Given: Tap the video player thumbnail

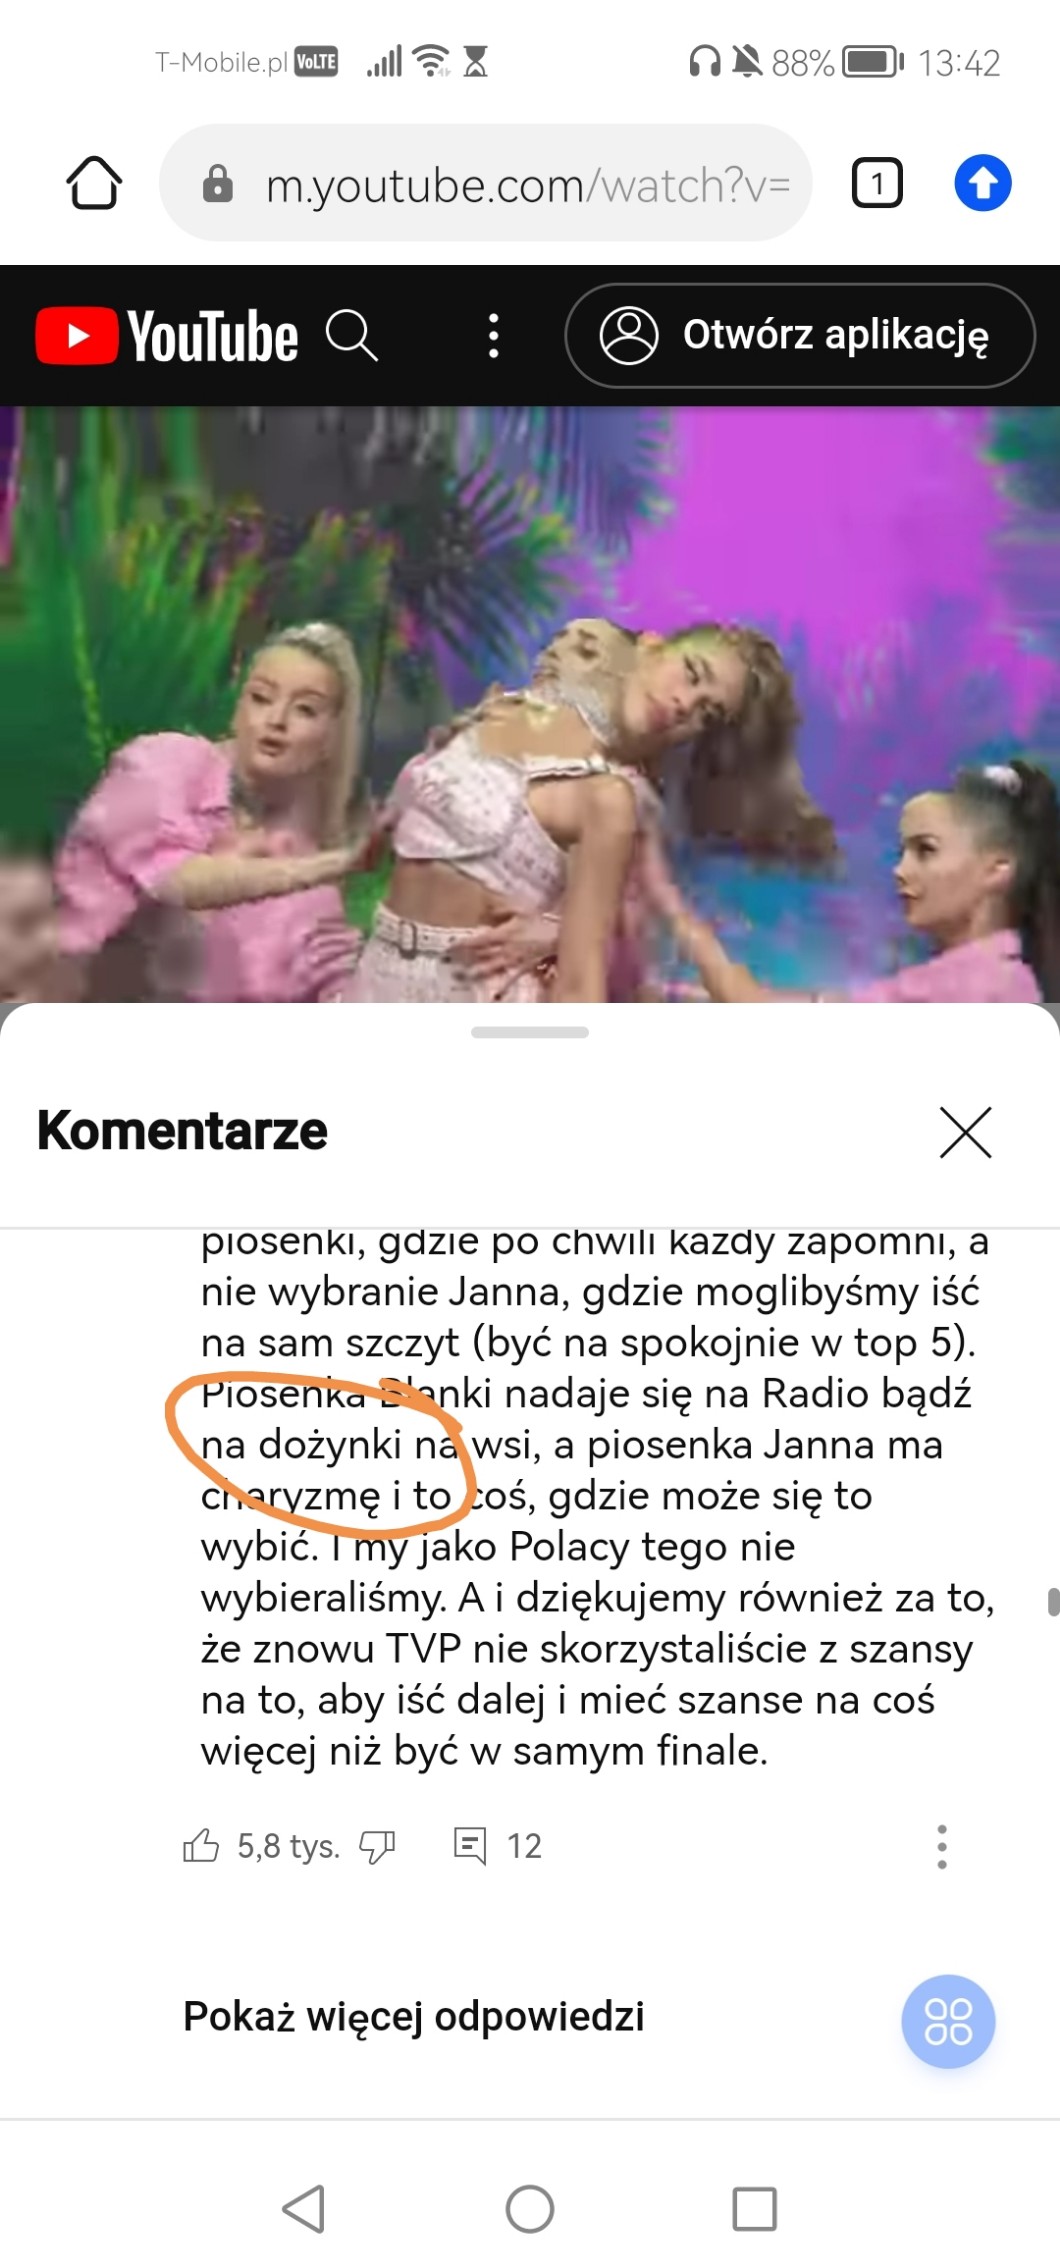Looking at the screenshot, I should pyautogui.click(x=530, y=704).
